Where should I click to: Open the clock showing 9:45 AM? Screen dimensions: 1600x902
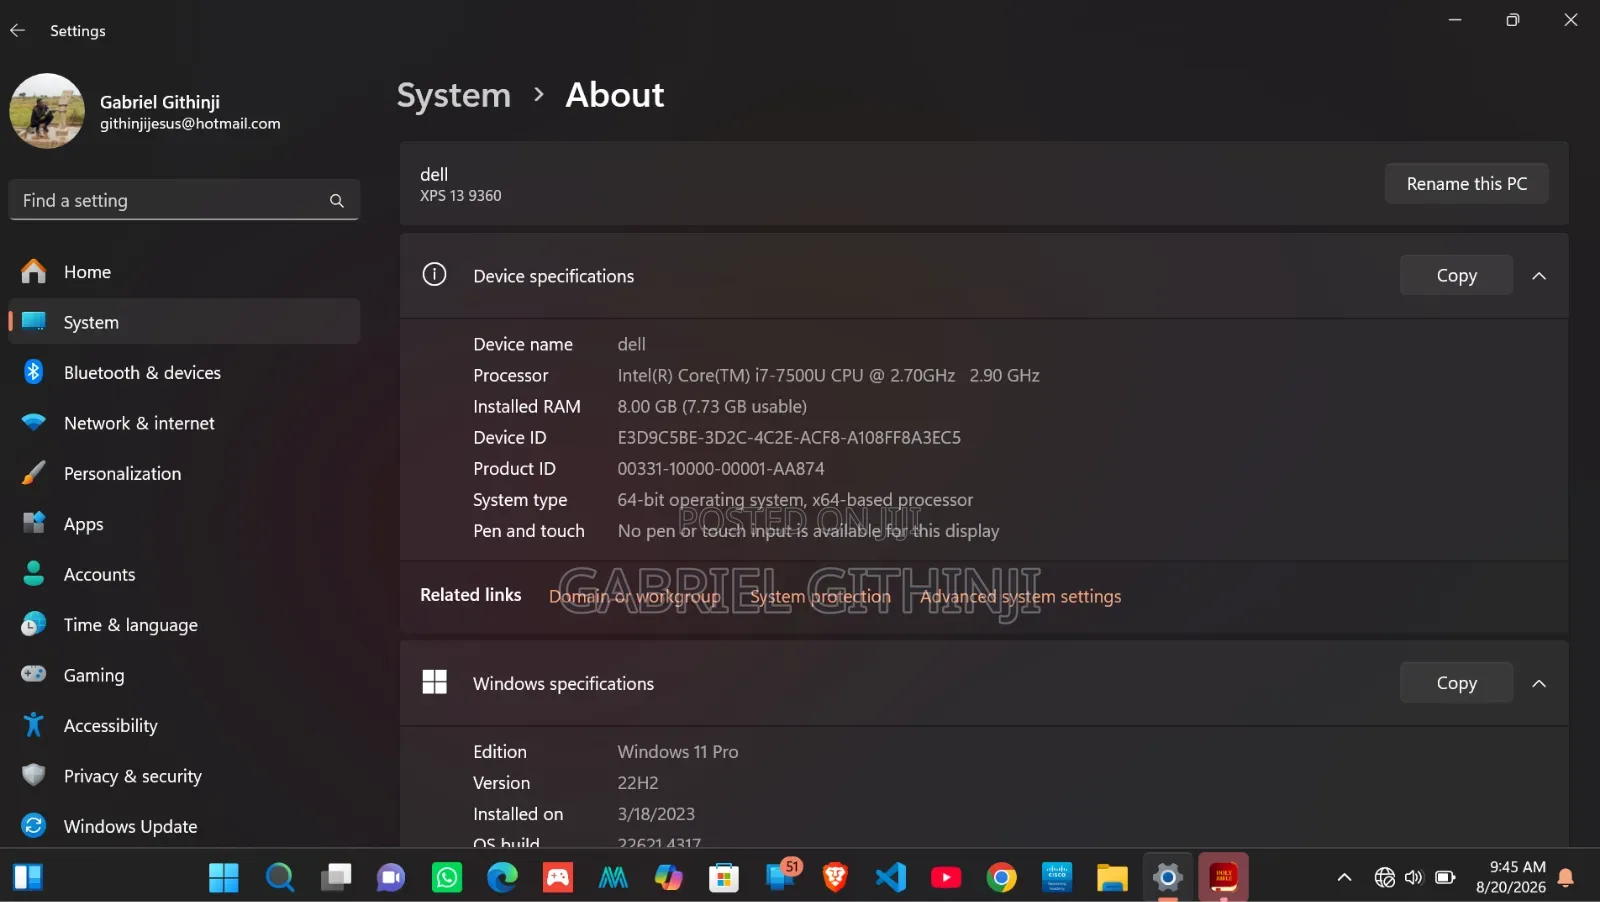click(1510, 877)
